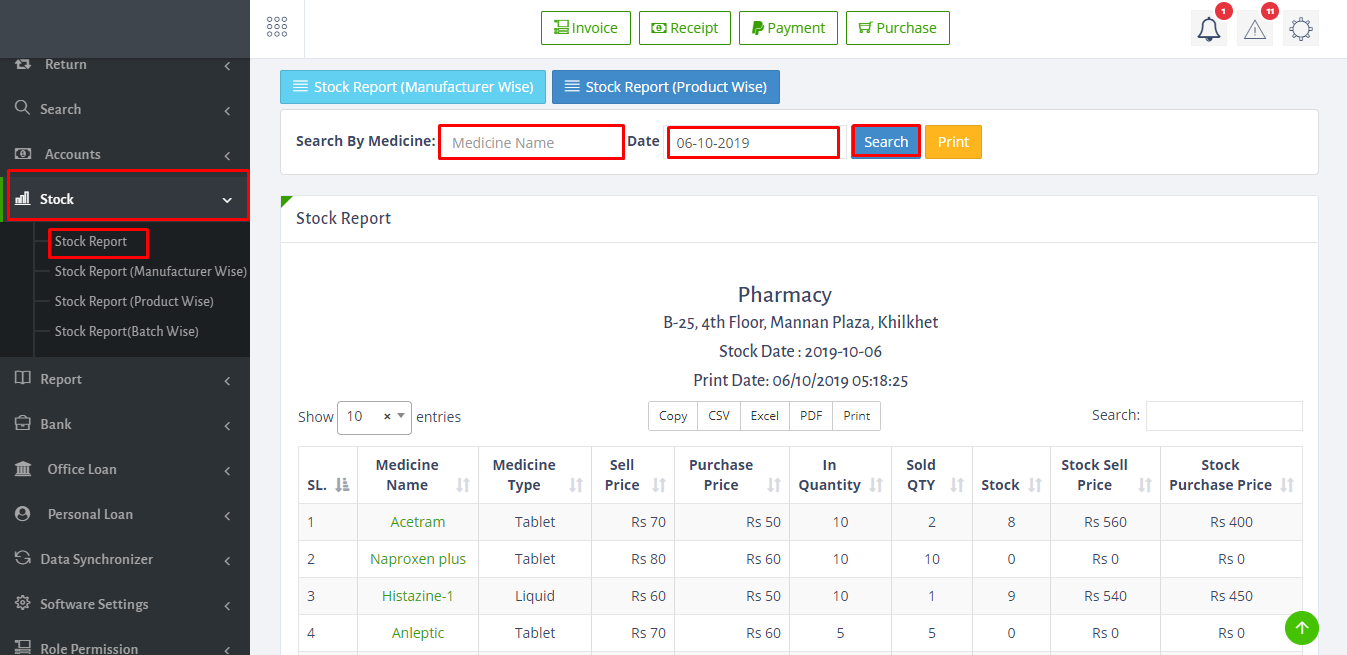Export the table using PDF button

(811, 416)
